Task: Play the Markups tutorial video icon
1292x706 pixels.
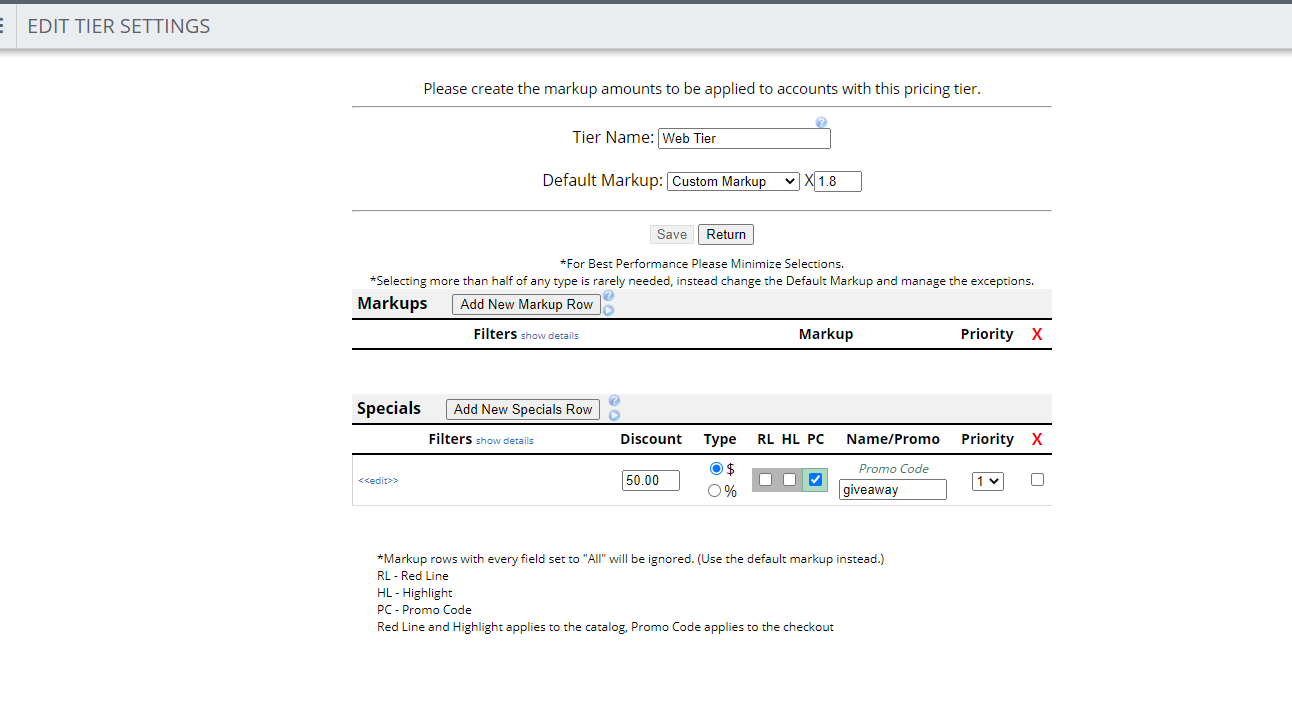Action: click(x=608, y=310)
